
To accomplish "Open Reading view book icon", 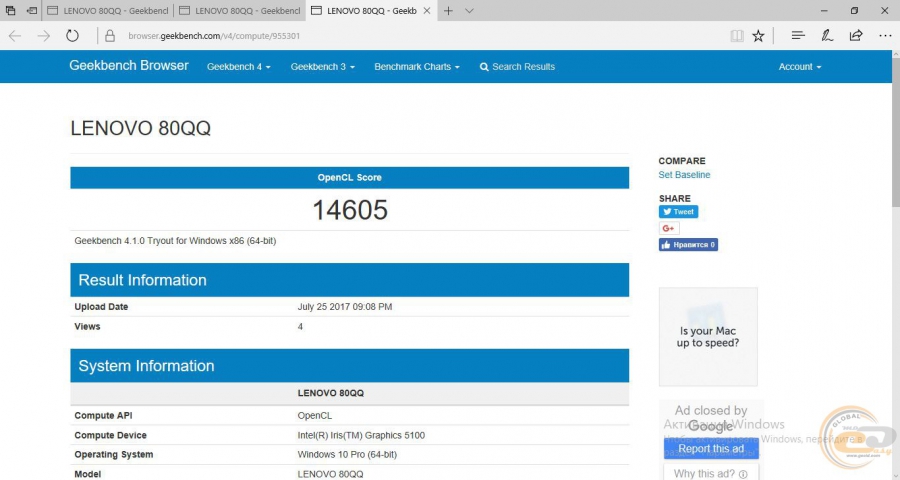I will (736, 36).
